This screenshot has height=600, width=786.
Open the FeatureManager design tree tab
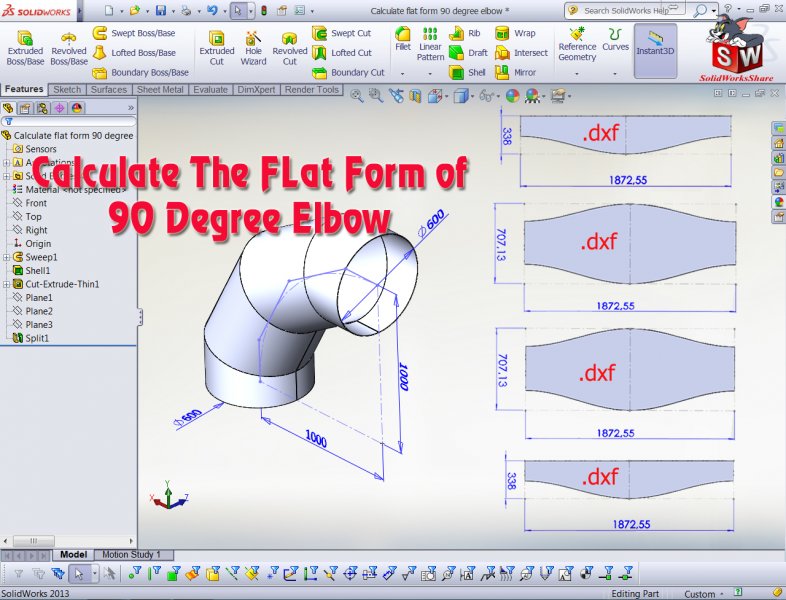click(x=8, y=108)
